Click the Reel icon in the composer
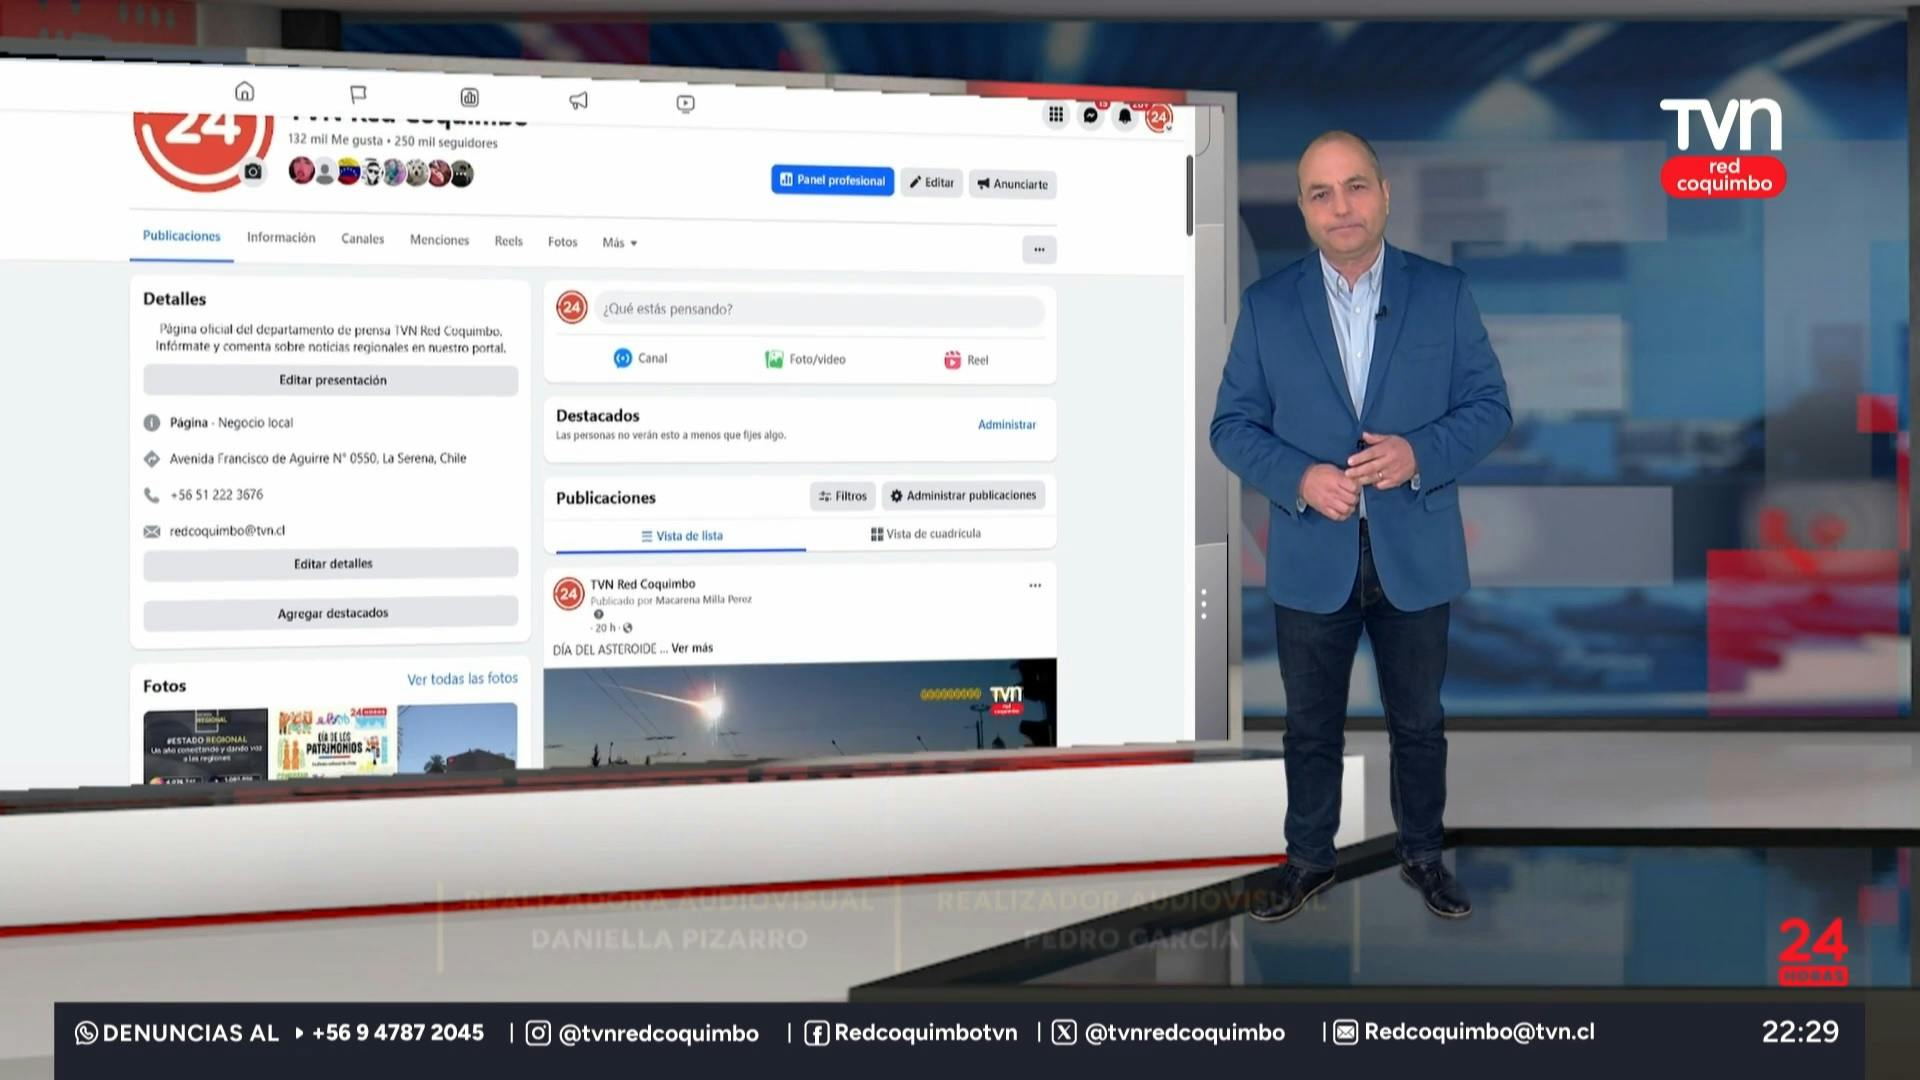 (952, 360)
